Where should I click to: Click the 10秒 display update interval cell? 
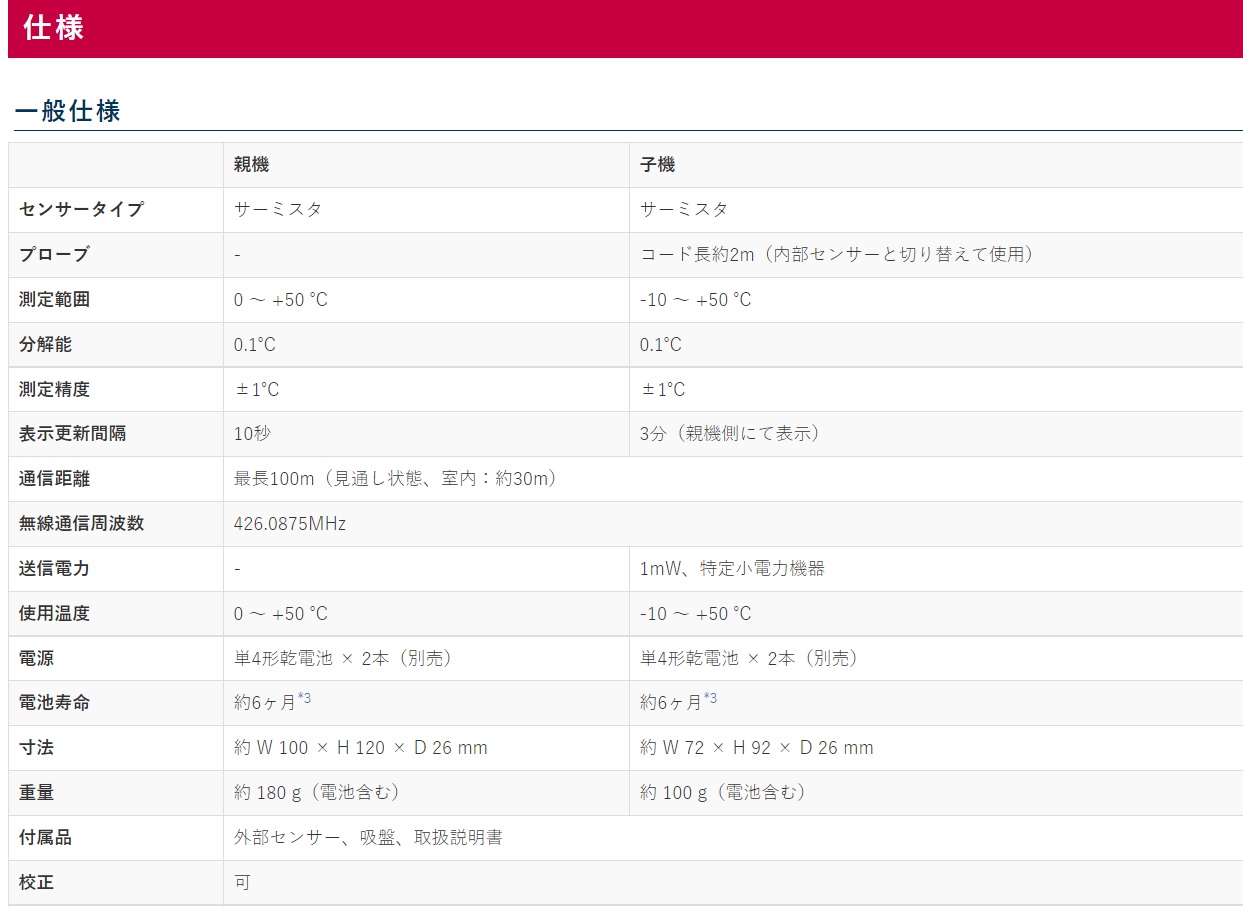pos(252,434)
